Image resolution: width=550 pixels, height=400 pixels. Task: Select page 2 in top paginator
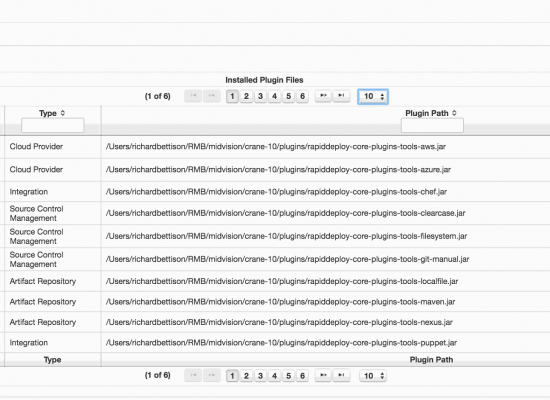pos(246,96)
